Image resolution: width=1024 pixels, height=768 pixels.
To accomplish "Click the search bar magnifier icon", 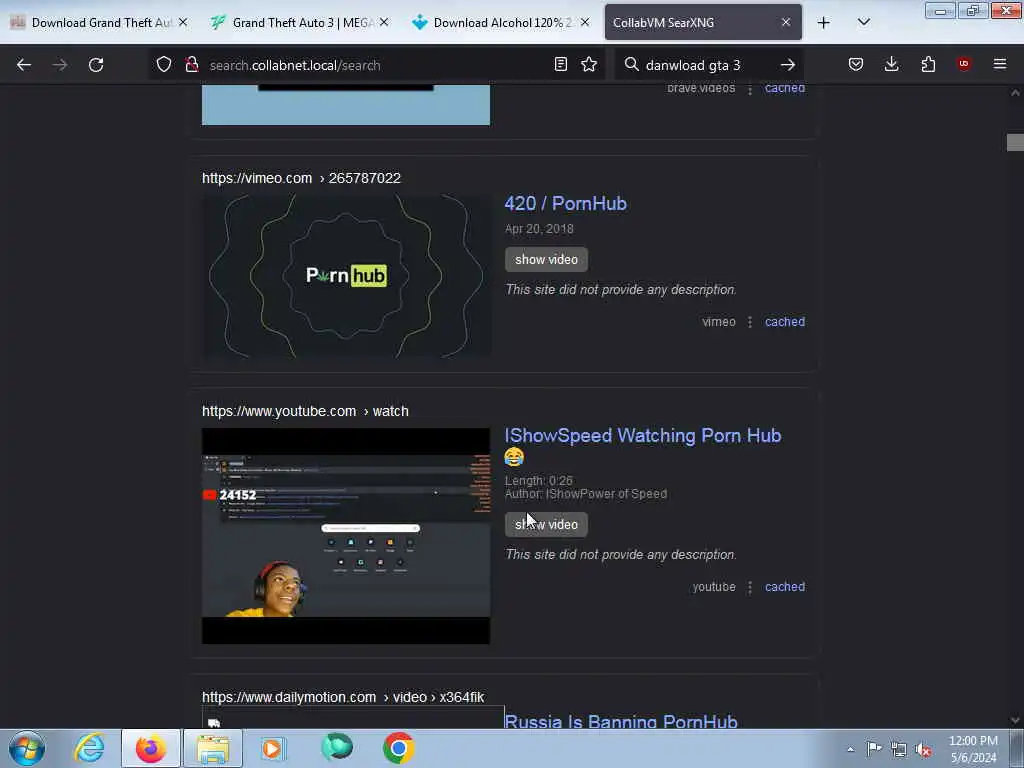I will (x=632, y=64).
